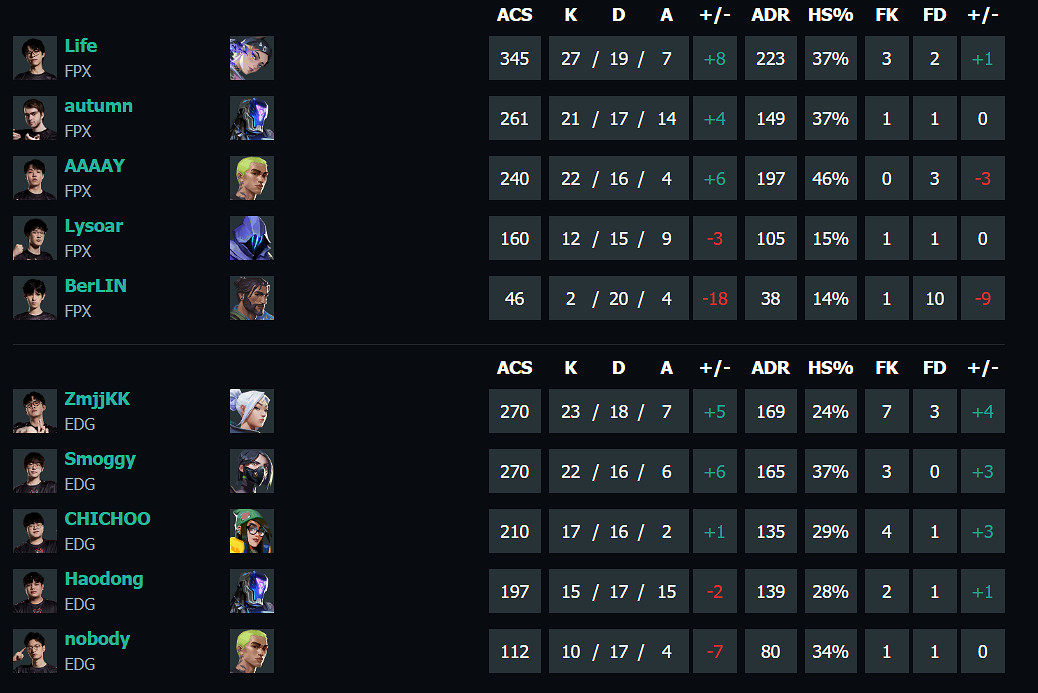This screenshot has height=693, width=1038.
Task: Click Lysoar's profile picture
Action: 35,238
